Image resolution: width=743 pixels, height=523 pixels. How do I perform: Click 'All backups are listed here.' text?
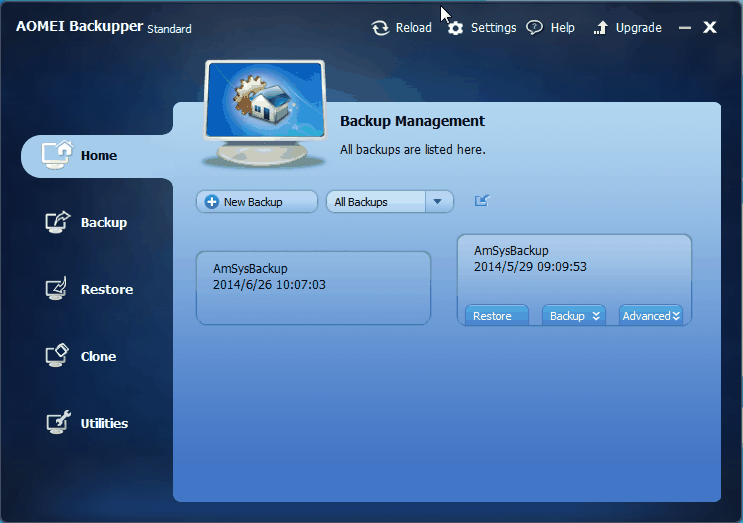pyautogui.click(x=412, y=150)
